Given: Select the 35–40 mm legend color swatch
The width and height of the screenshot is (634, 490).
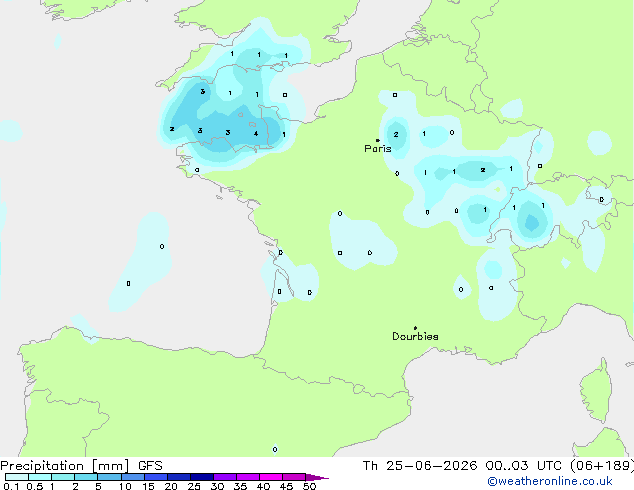Looking at the screenshot, I should (247, 477).
